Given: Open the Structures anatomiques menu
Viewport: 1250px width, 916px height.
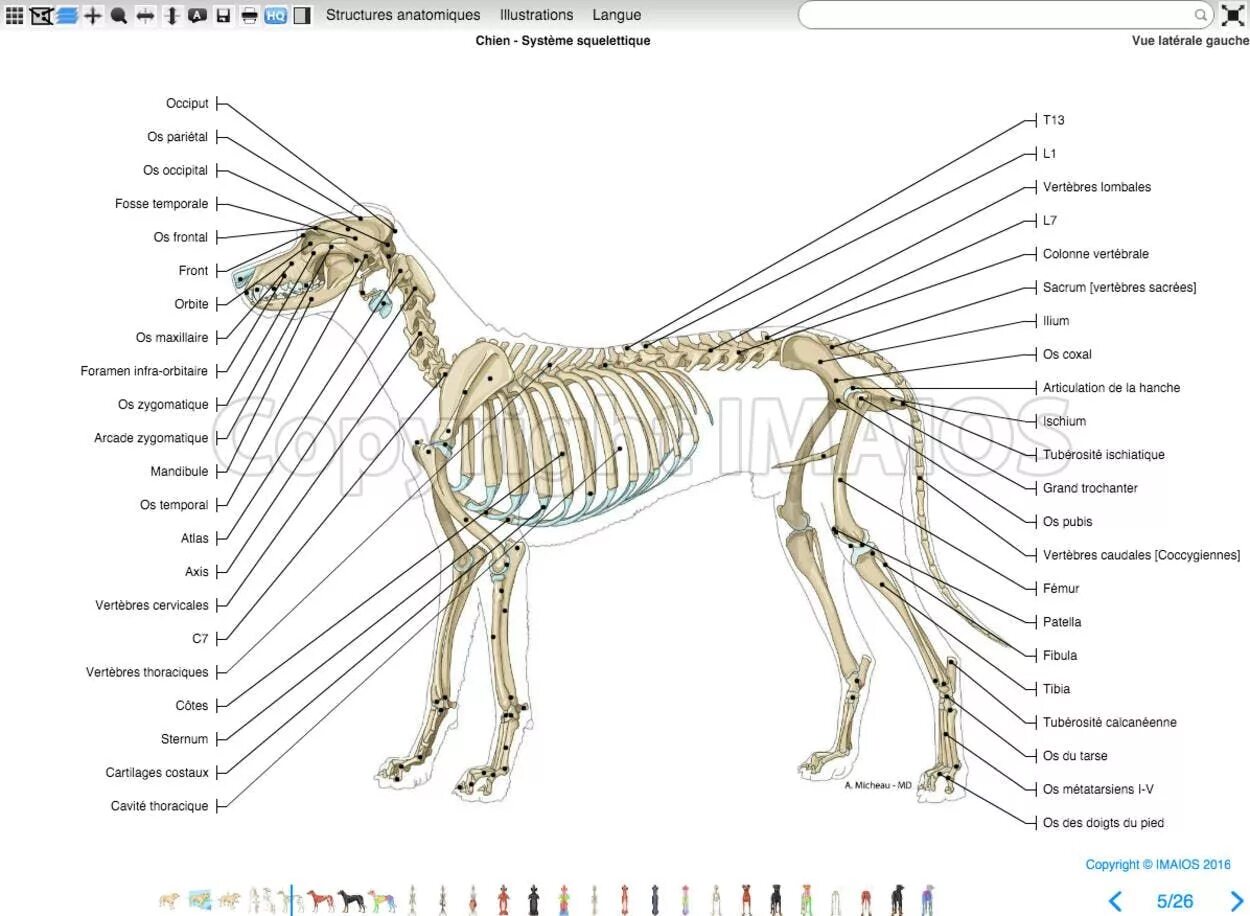Looking at the screenshot, I should (403, 15).
